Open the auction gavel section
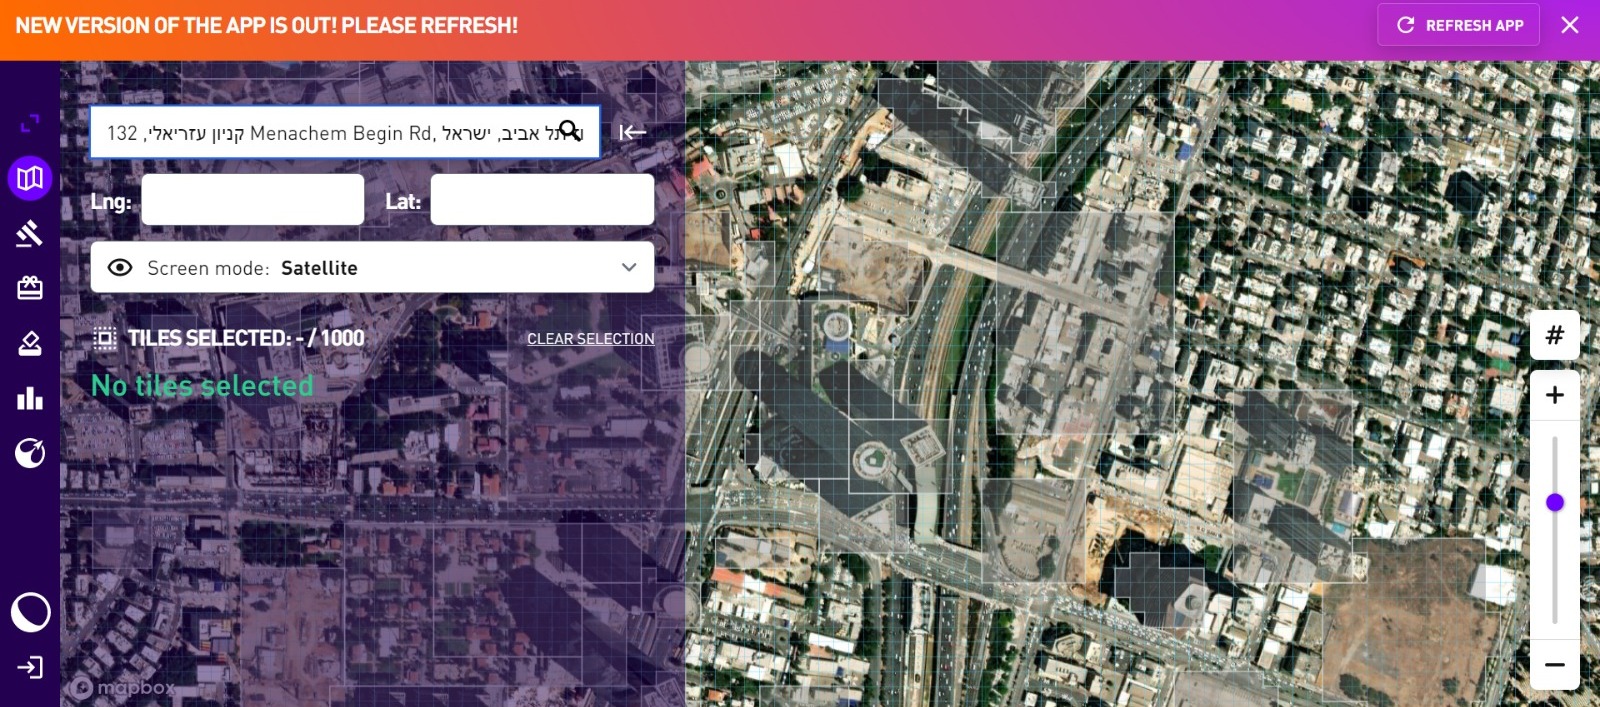Viewport: 1600px width, 707px height. coord(30,233)
